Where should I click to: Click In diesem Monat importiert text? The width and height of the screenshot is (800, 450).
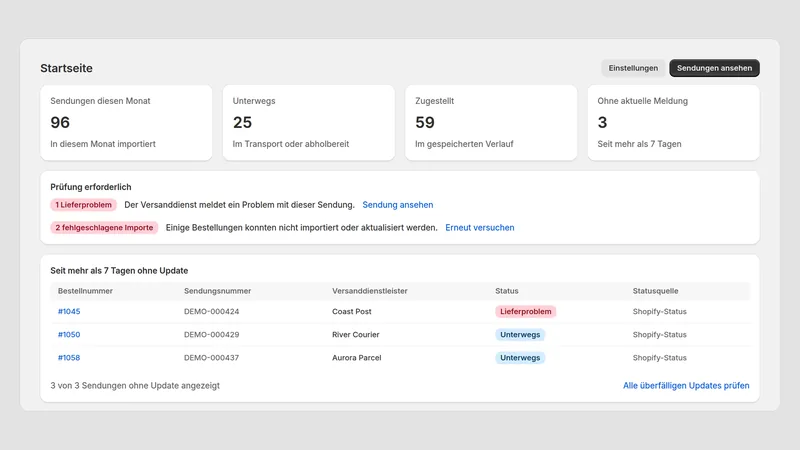(103, 144)
